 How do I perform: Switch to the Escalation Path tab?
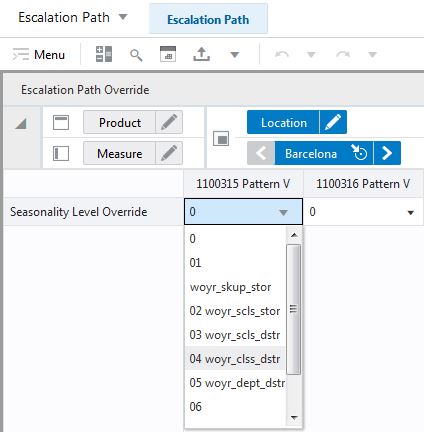(208, 19)
